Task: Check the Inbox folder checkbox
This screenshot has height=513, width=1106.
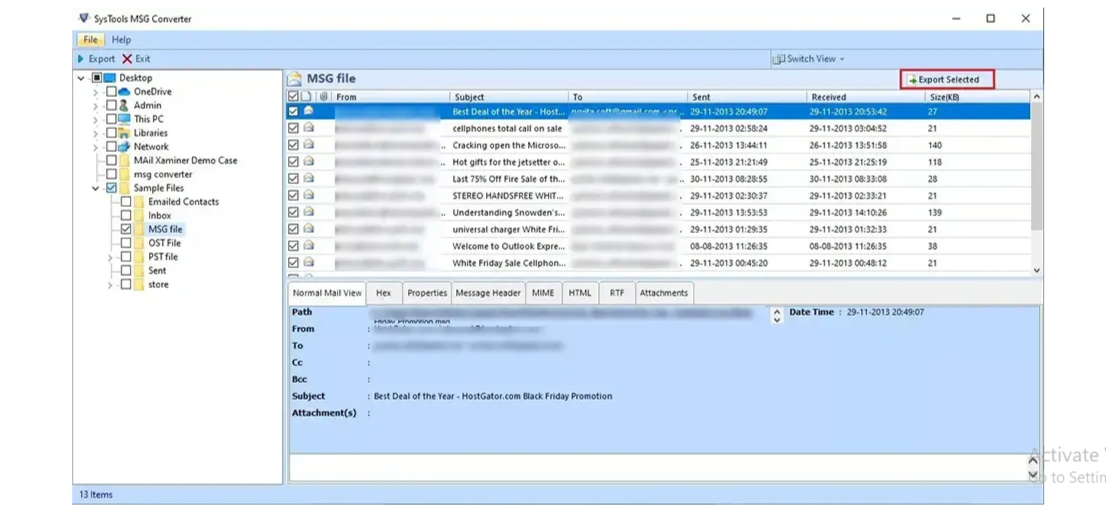Action: click(x=126, y=215)
